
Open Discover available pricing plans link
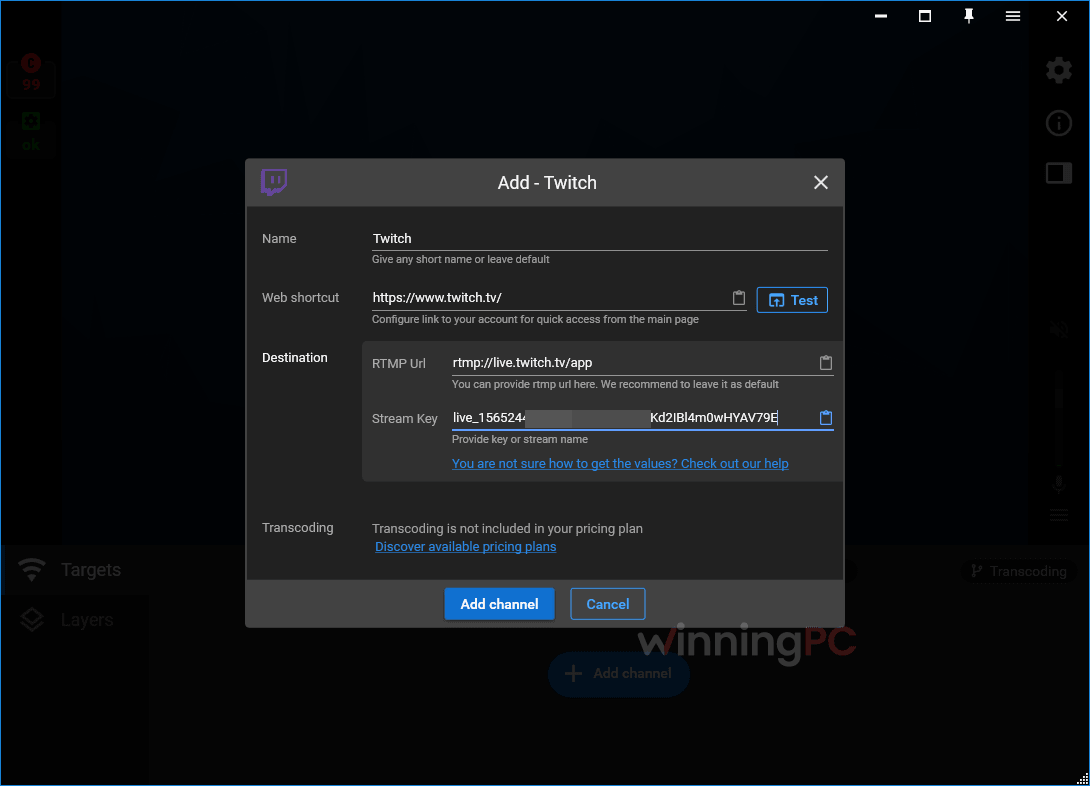coord(466,547)
